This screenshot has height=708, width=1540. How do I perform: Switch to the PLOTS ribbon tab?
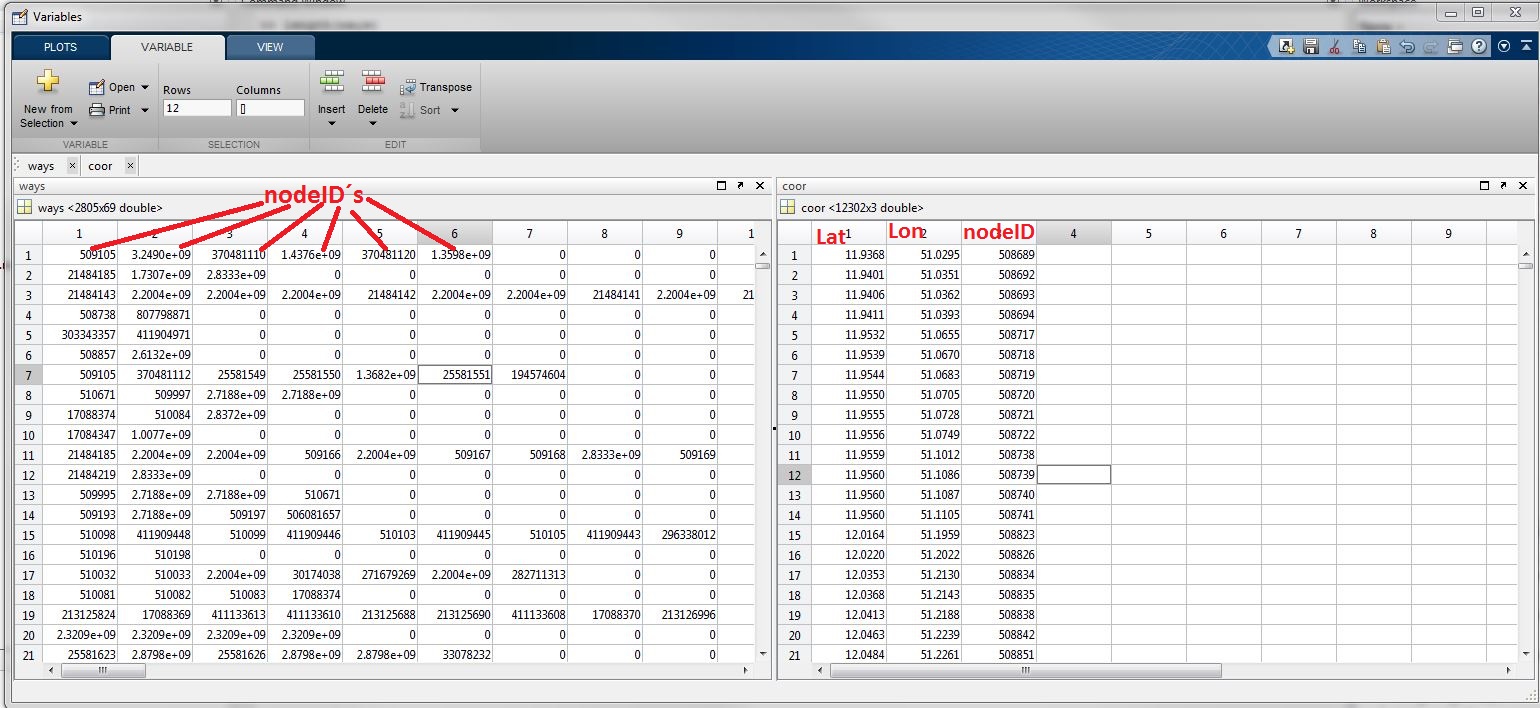click(60, 47)
